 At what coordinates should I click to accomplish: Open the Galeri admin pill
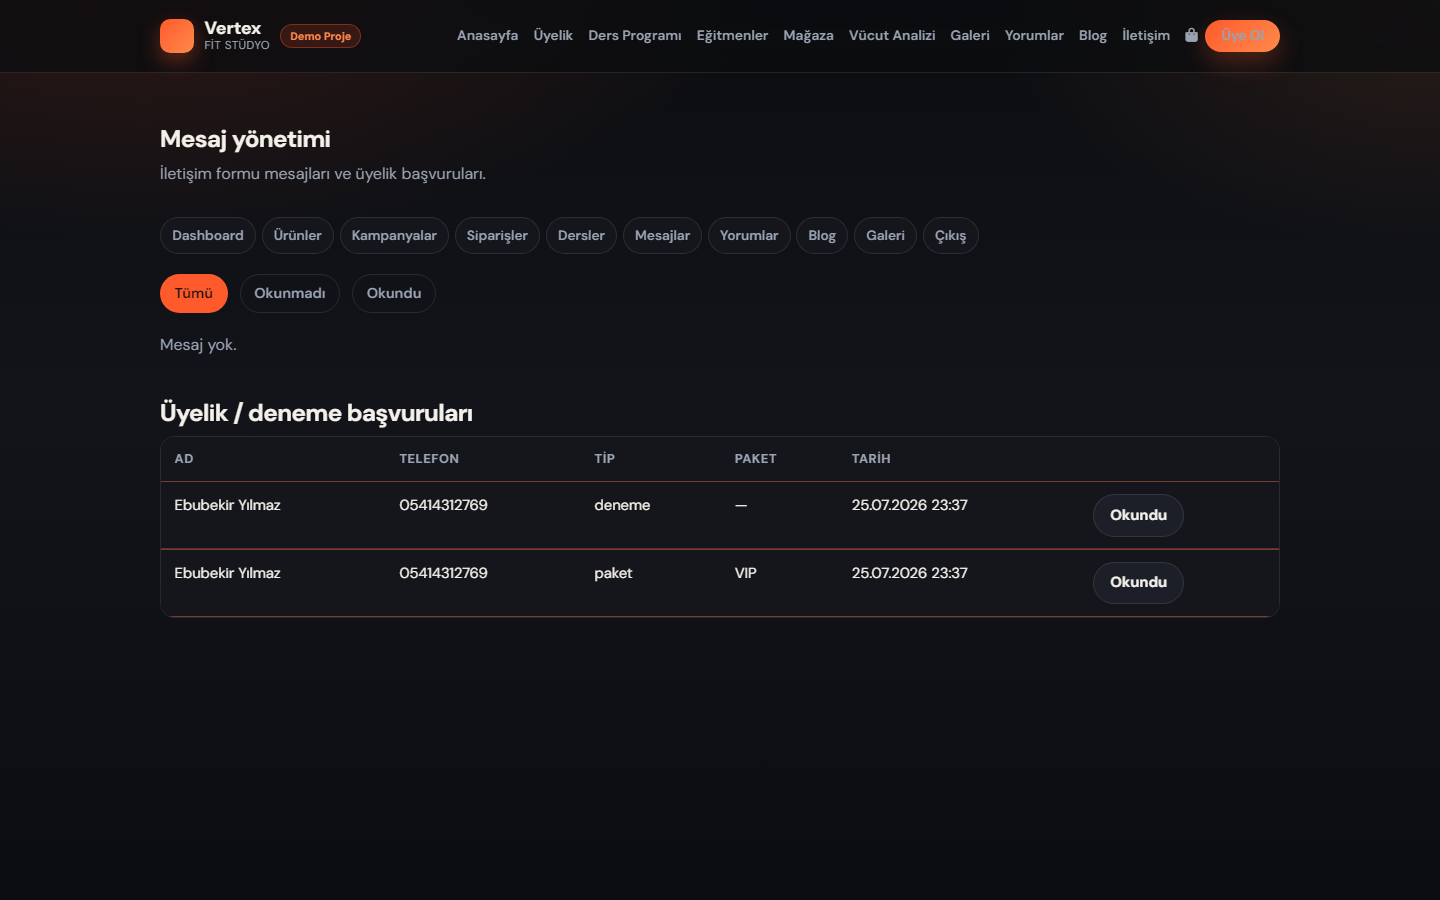point(885,236)
